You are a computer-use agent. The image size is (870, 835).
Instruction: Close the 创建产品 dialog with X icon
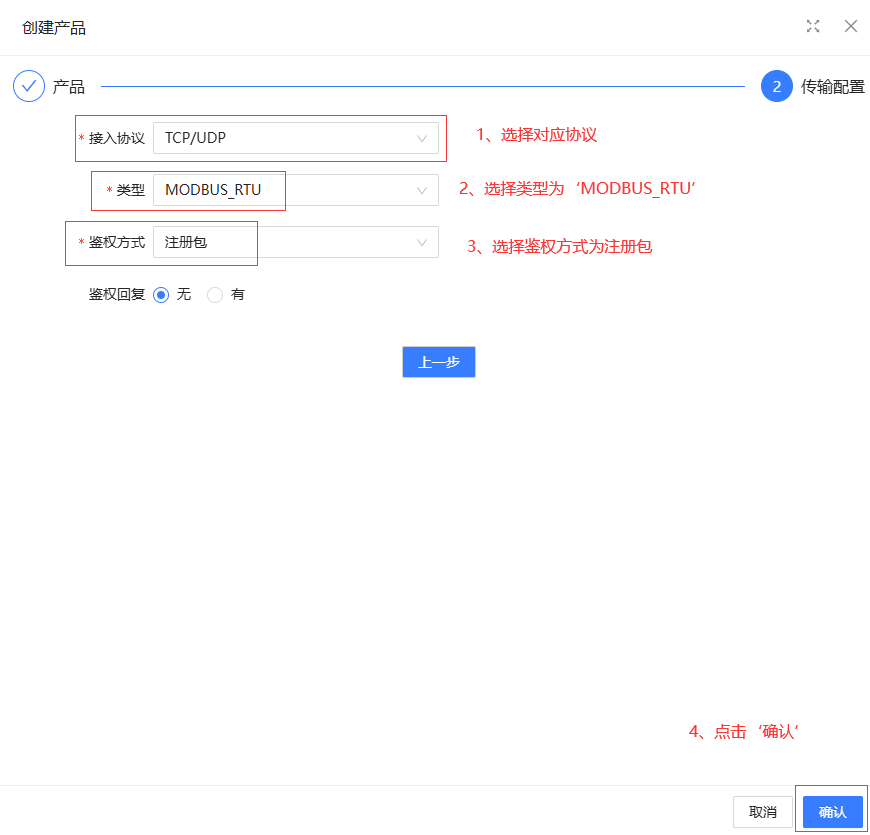(851, 27)
